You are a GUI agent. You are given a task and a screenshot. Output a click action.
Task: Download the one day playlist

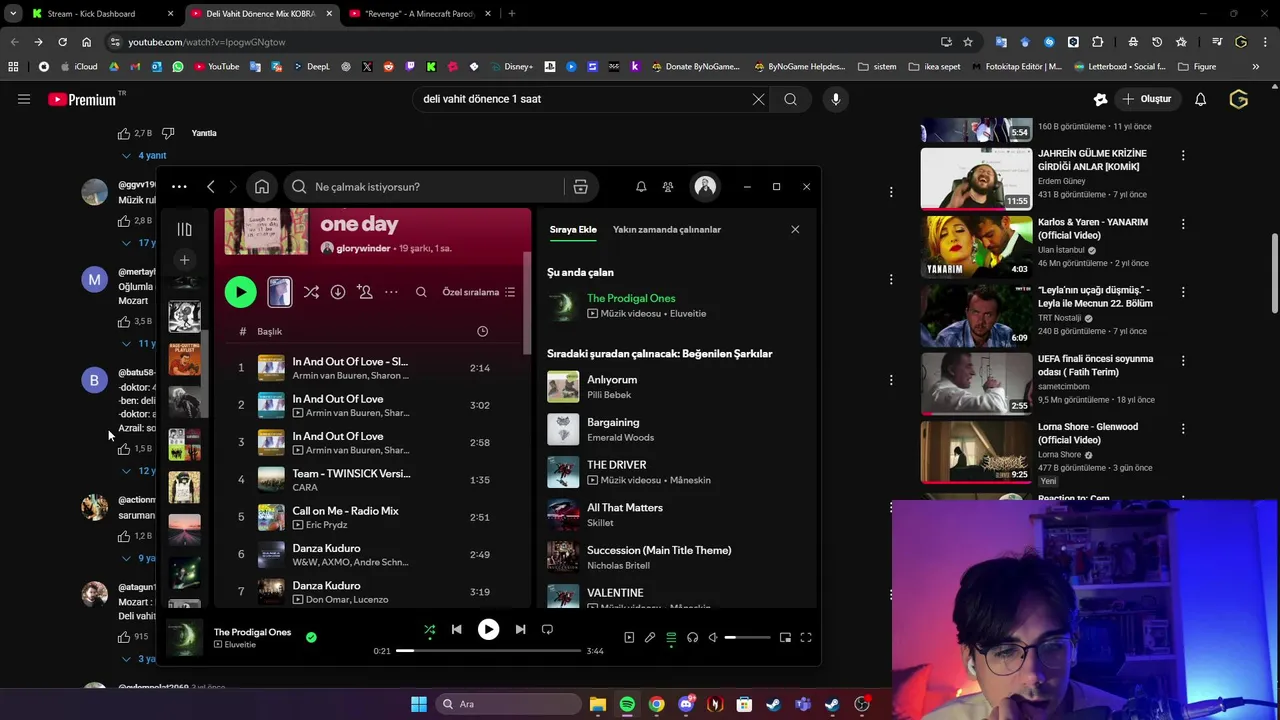click(338, 292)
